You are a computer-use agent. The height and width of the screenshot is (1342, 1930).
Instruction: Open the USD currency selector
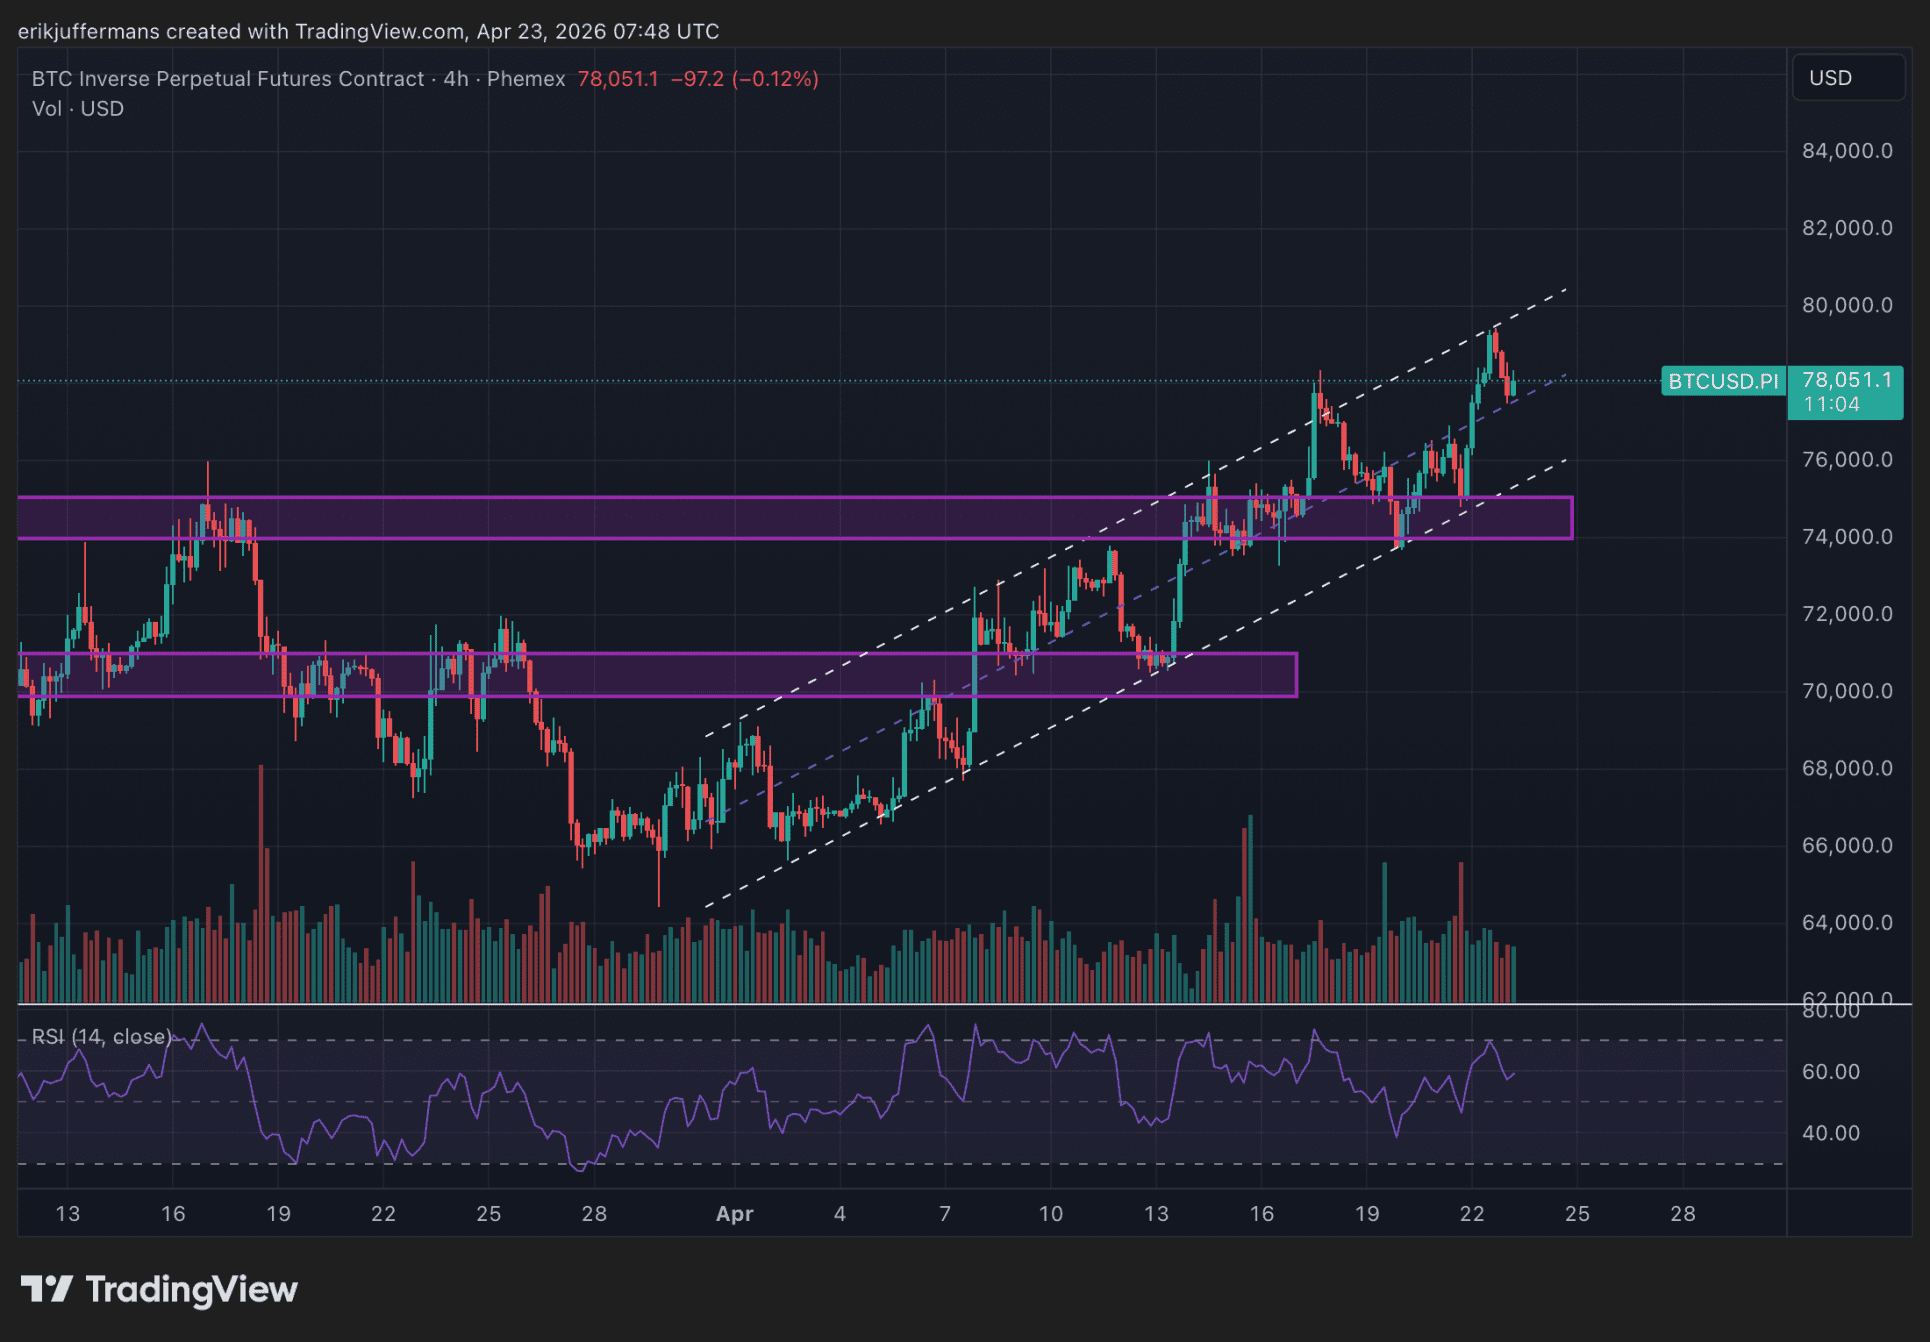coord(1846,78)
